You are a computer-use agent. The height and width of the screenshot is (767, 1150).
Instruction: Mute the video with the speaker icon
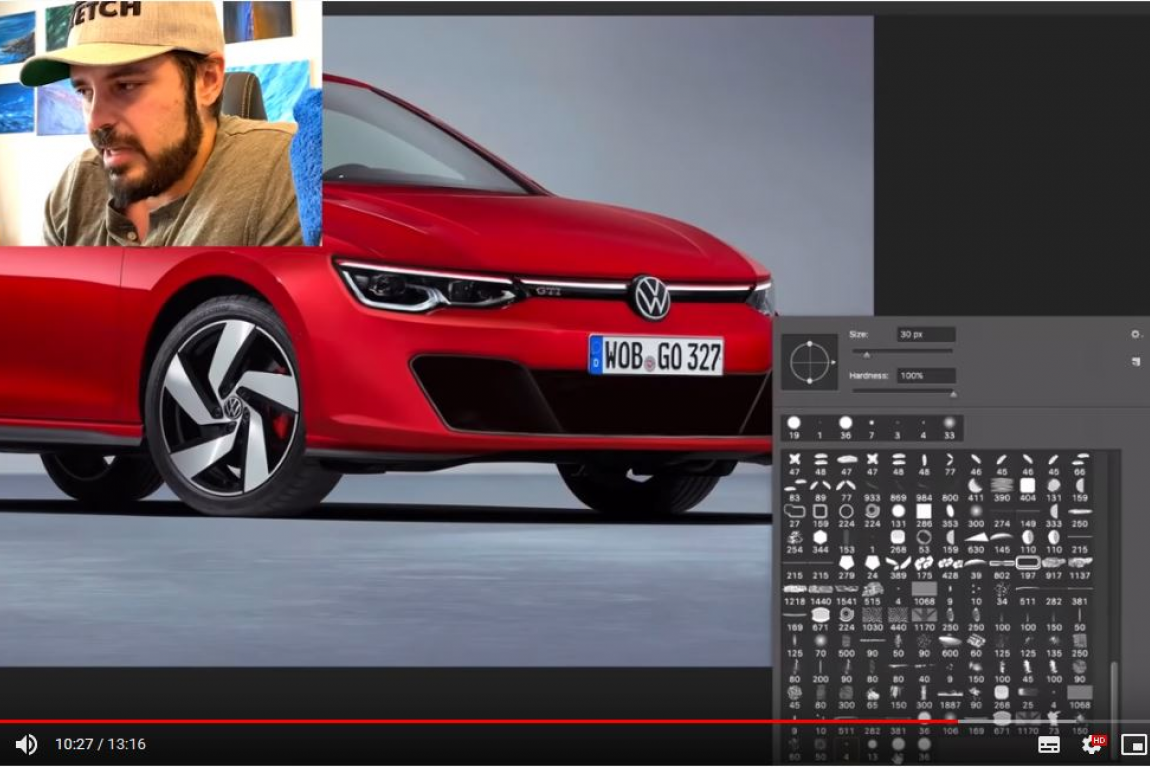pos(26,744)
